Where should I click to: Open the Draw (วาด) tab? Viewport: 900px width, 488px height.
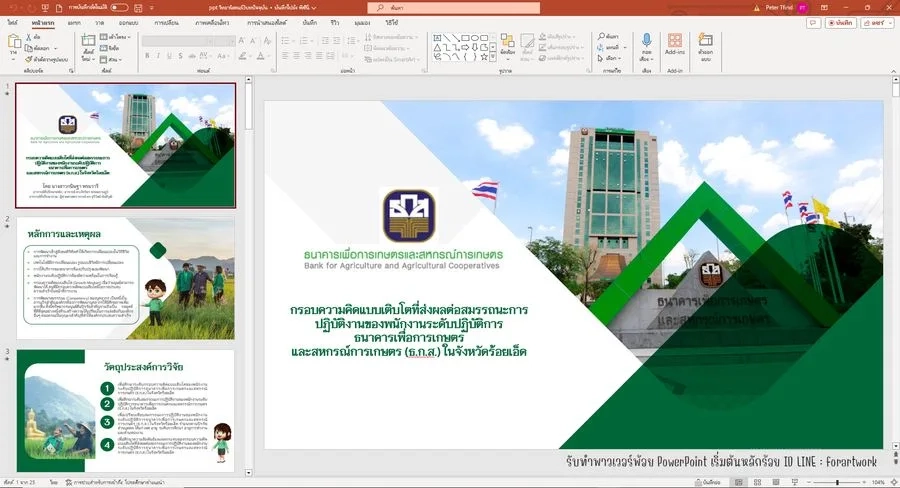100,23
